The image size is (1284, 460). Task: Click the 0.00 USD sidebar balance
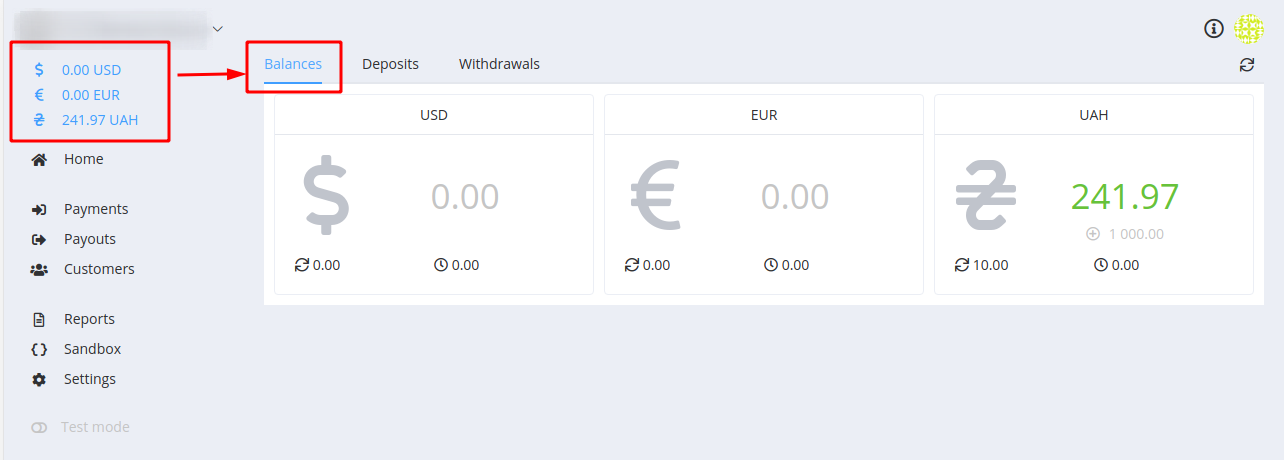coord(92,70)
